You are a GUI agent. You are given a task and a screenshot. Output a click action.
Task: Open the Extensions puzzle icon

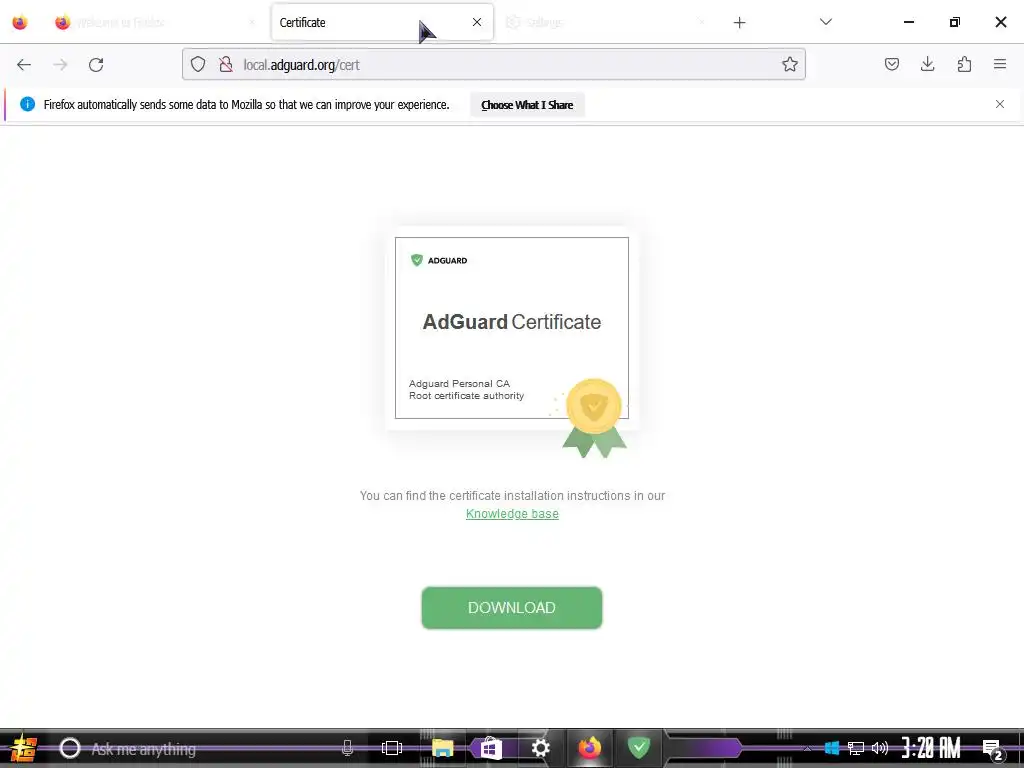point(964,64)
